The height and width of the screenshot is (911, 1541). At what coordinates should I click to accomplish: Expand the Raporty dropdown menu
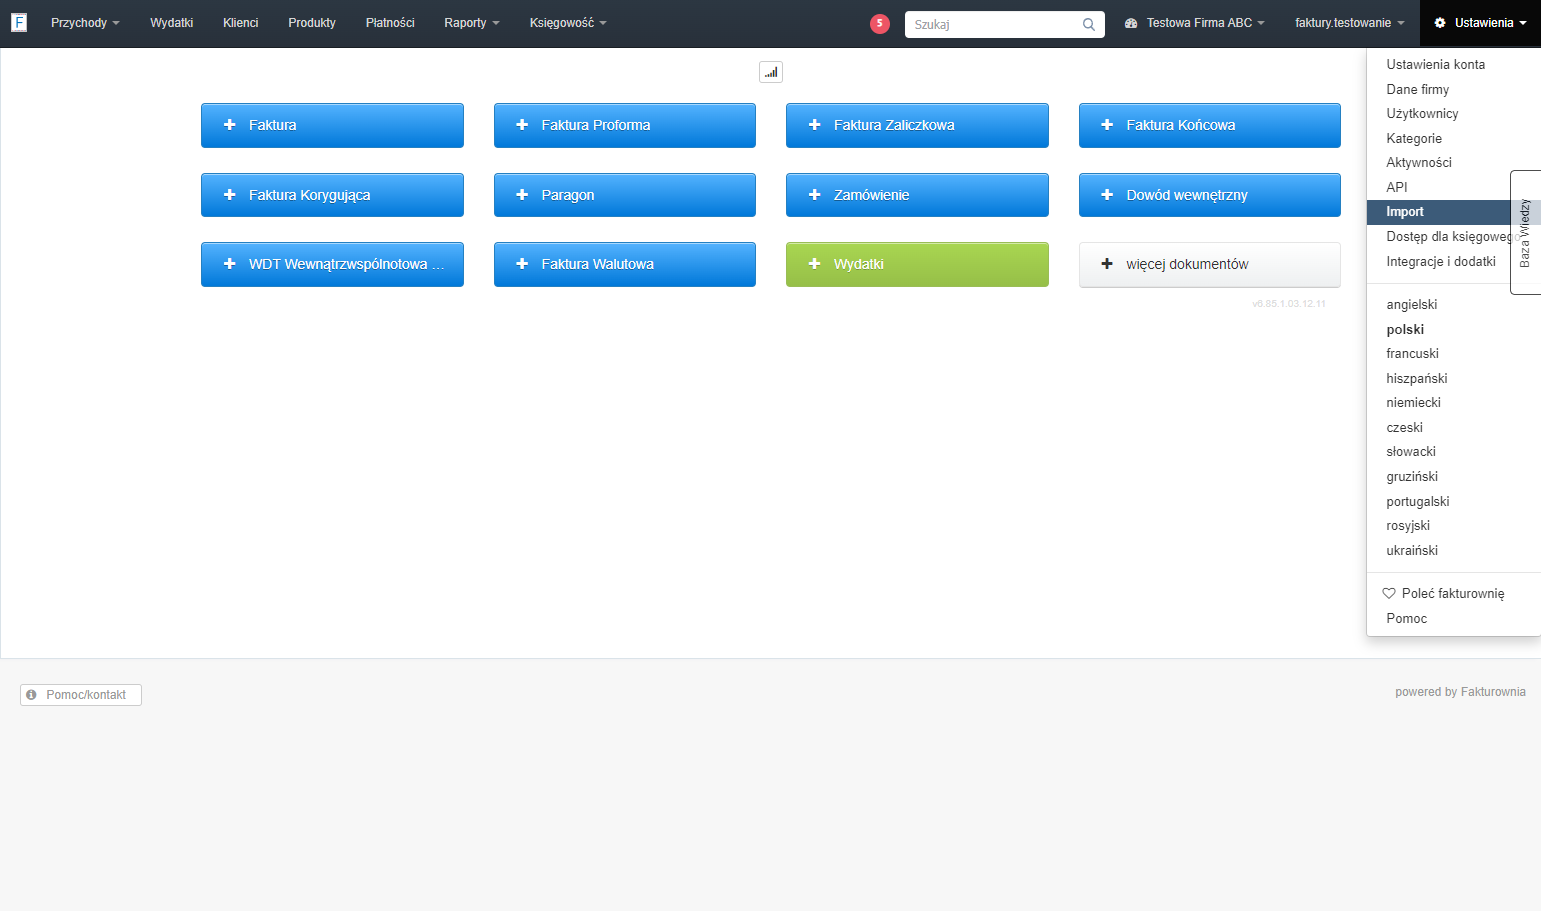472,23
